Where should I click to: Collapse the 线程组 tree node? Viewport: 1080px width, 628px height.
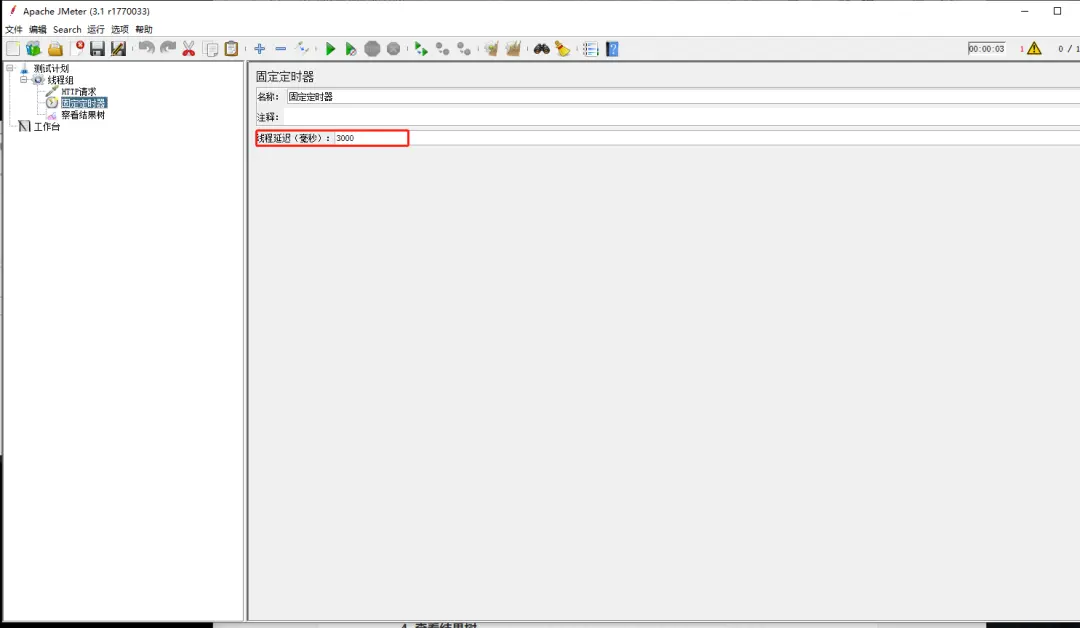click(x=24, y=80)
